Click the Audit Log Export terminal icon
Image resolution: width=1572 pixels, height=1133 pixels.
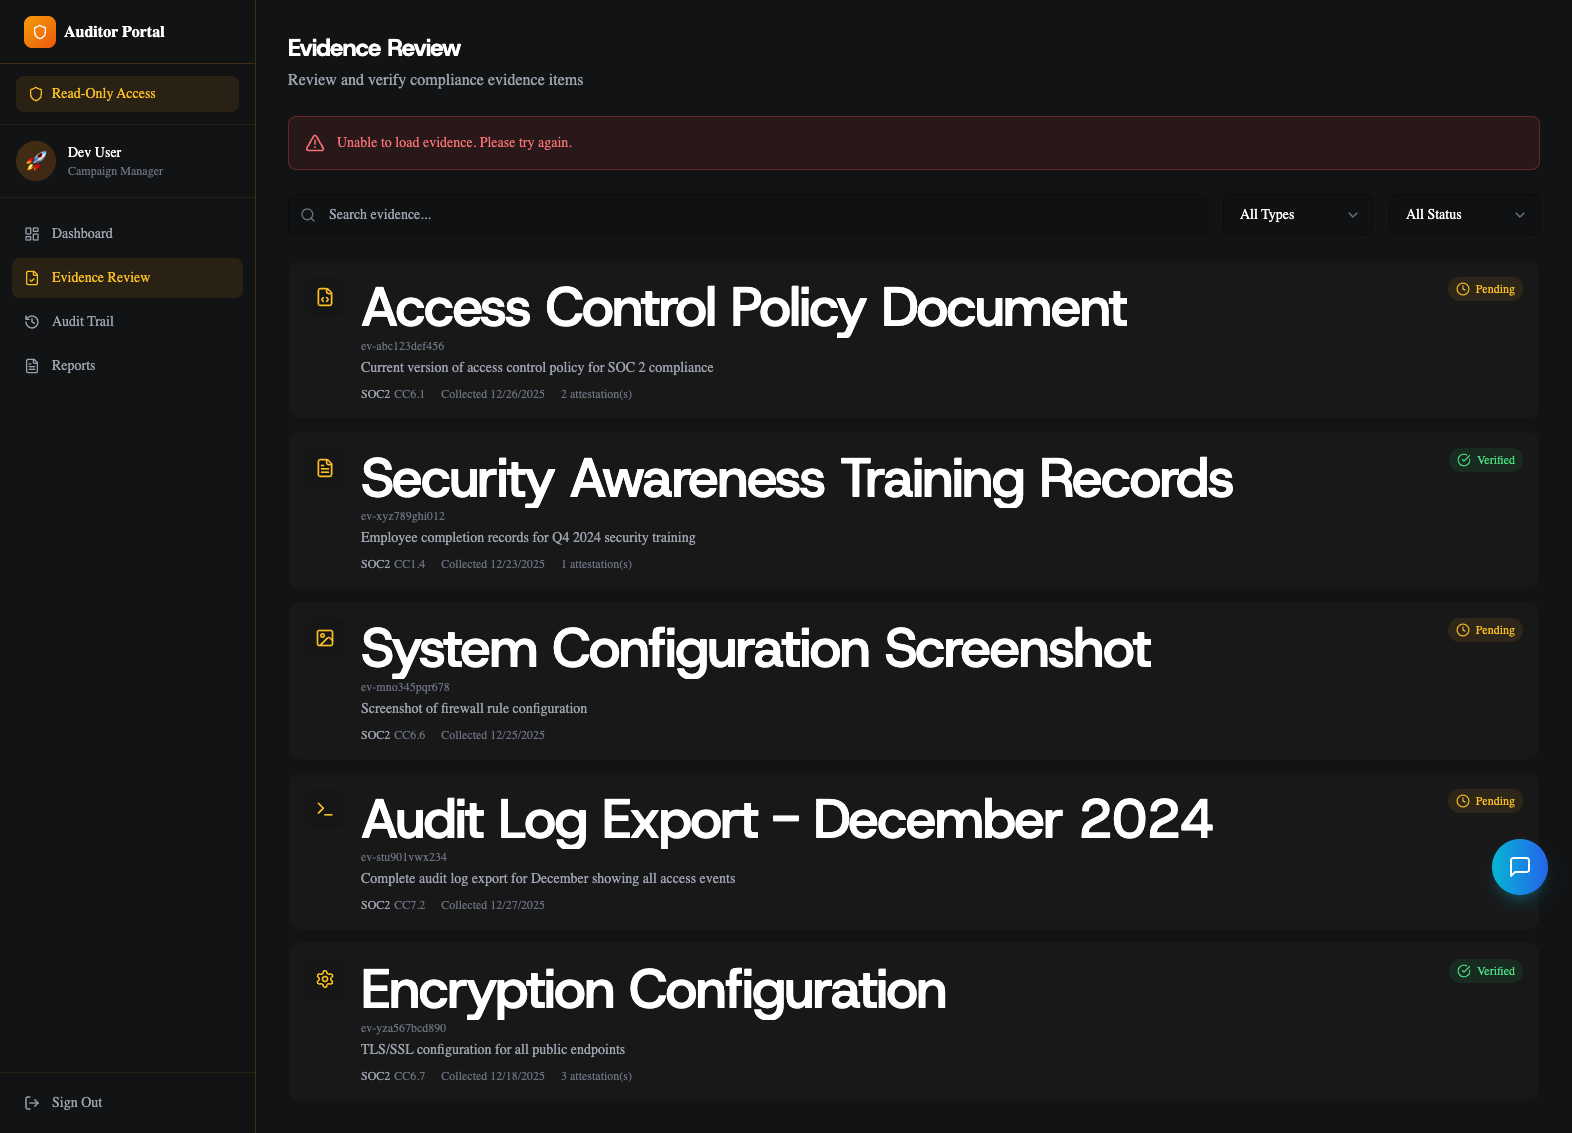325,809
